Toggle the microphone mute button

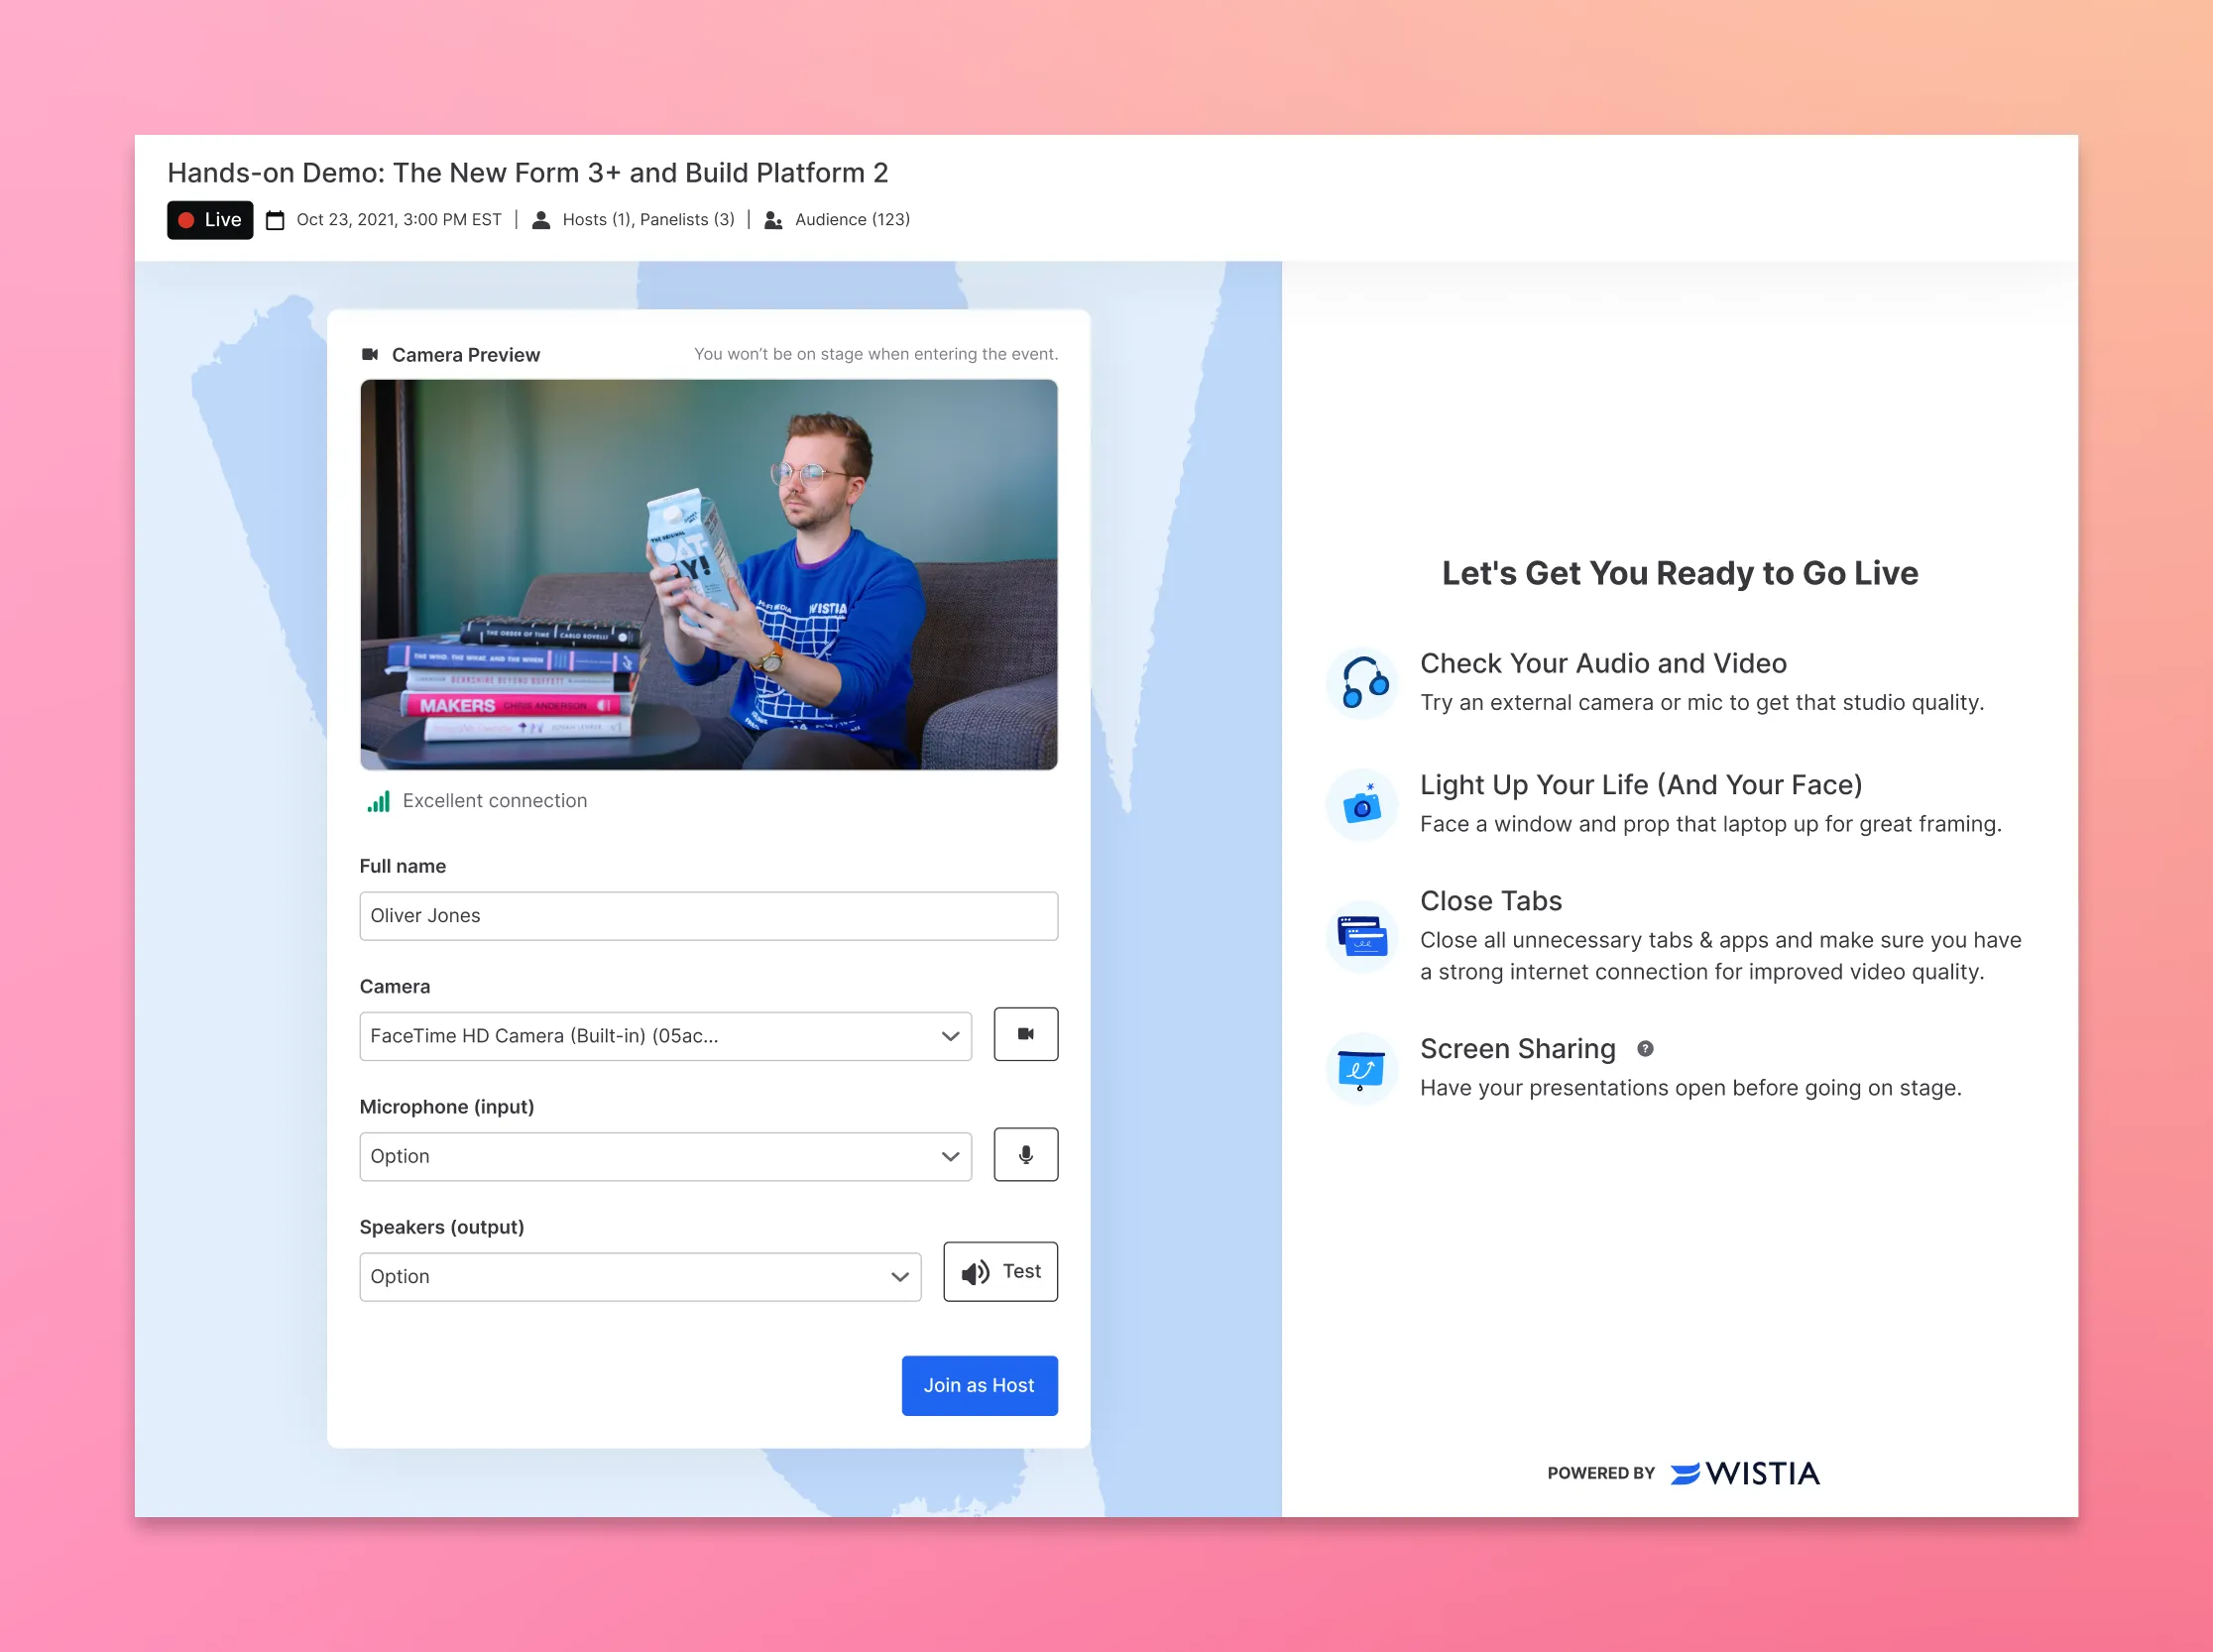tap(1025, 1155)
